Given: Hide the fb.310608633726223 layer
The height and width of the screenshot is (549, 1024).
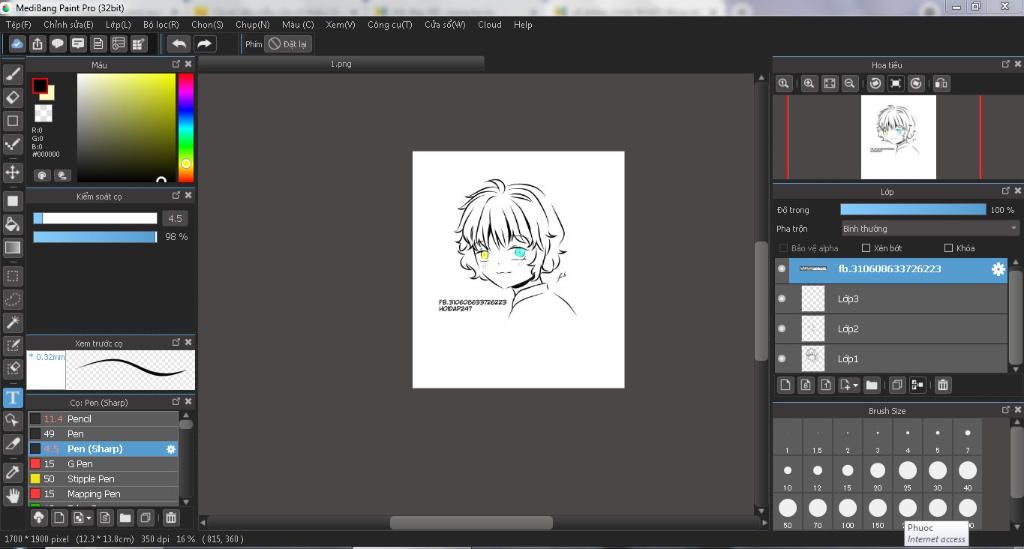Looking at the screenshot, I should click(x=782, y=268).
